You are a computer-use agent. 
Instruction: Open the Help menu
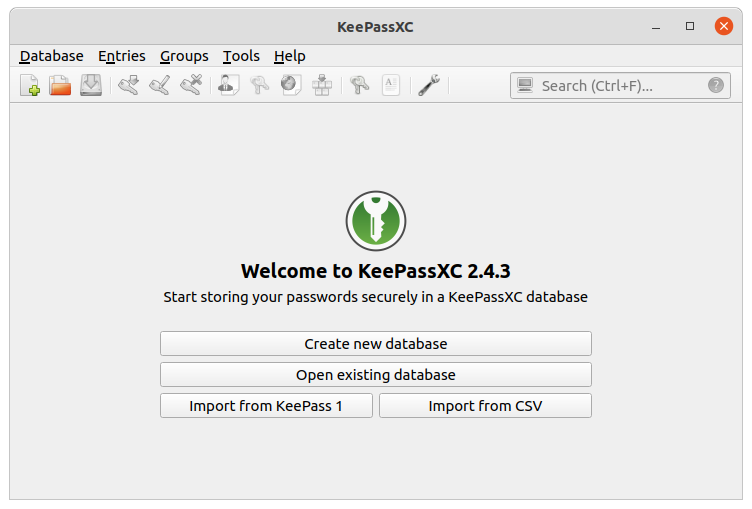[290, 56]
